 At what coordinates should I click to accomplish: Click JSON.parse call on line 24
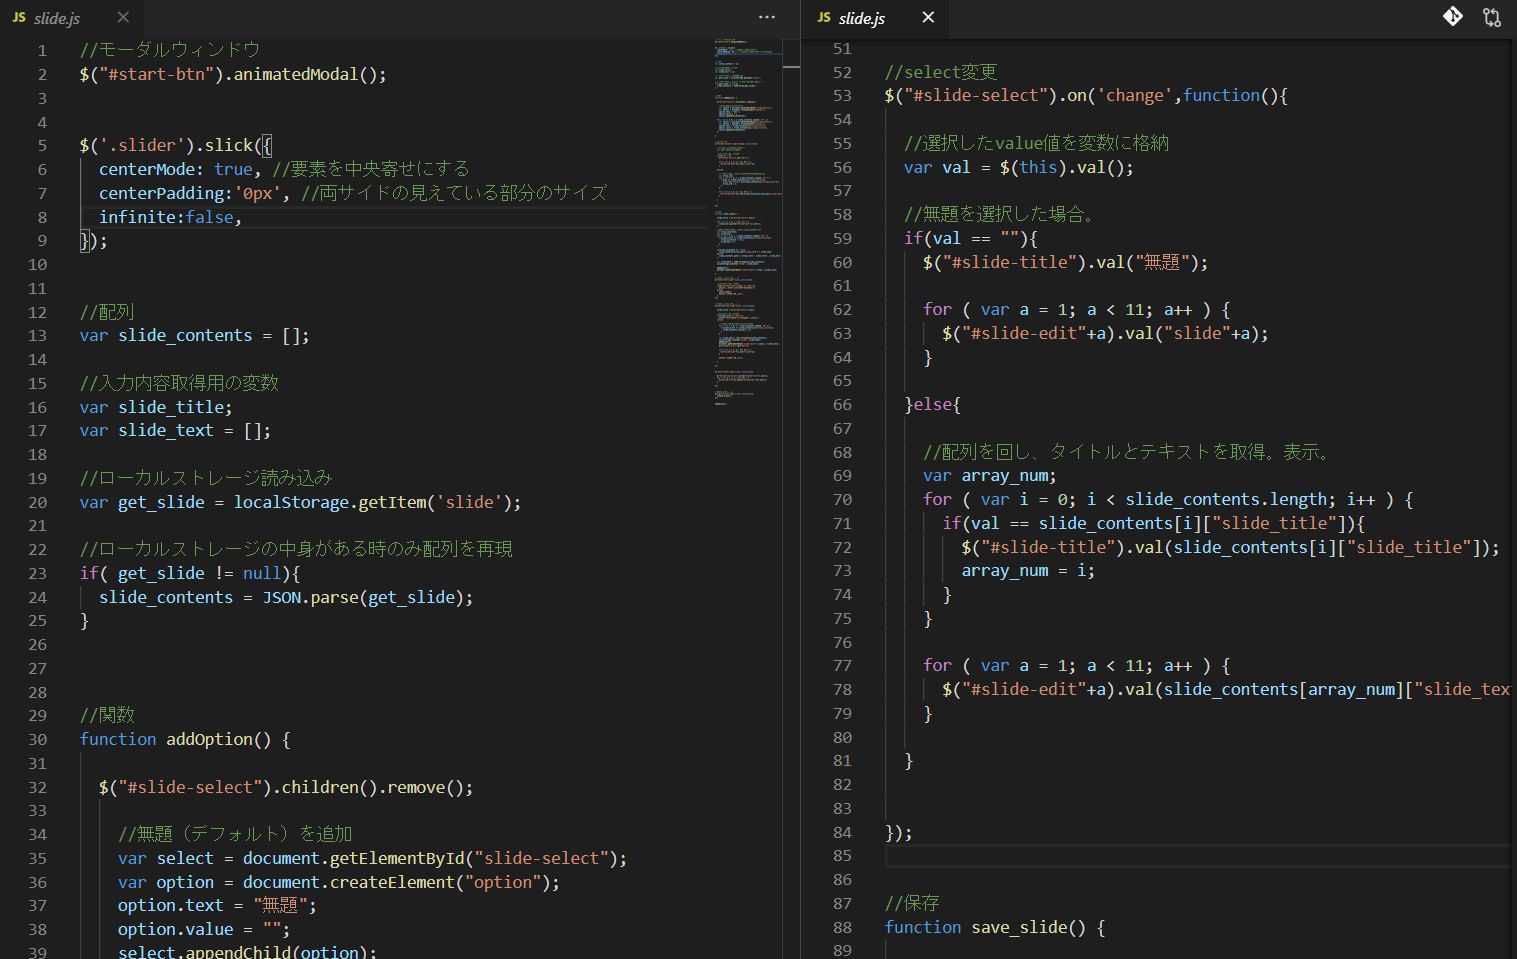310,597
